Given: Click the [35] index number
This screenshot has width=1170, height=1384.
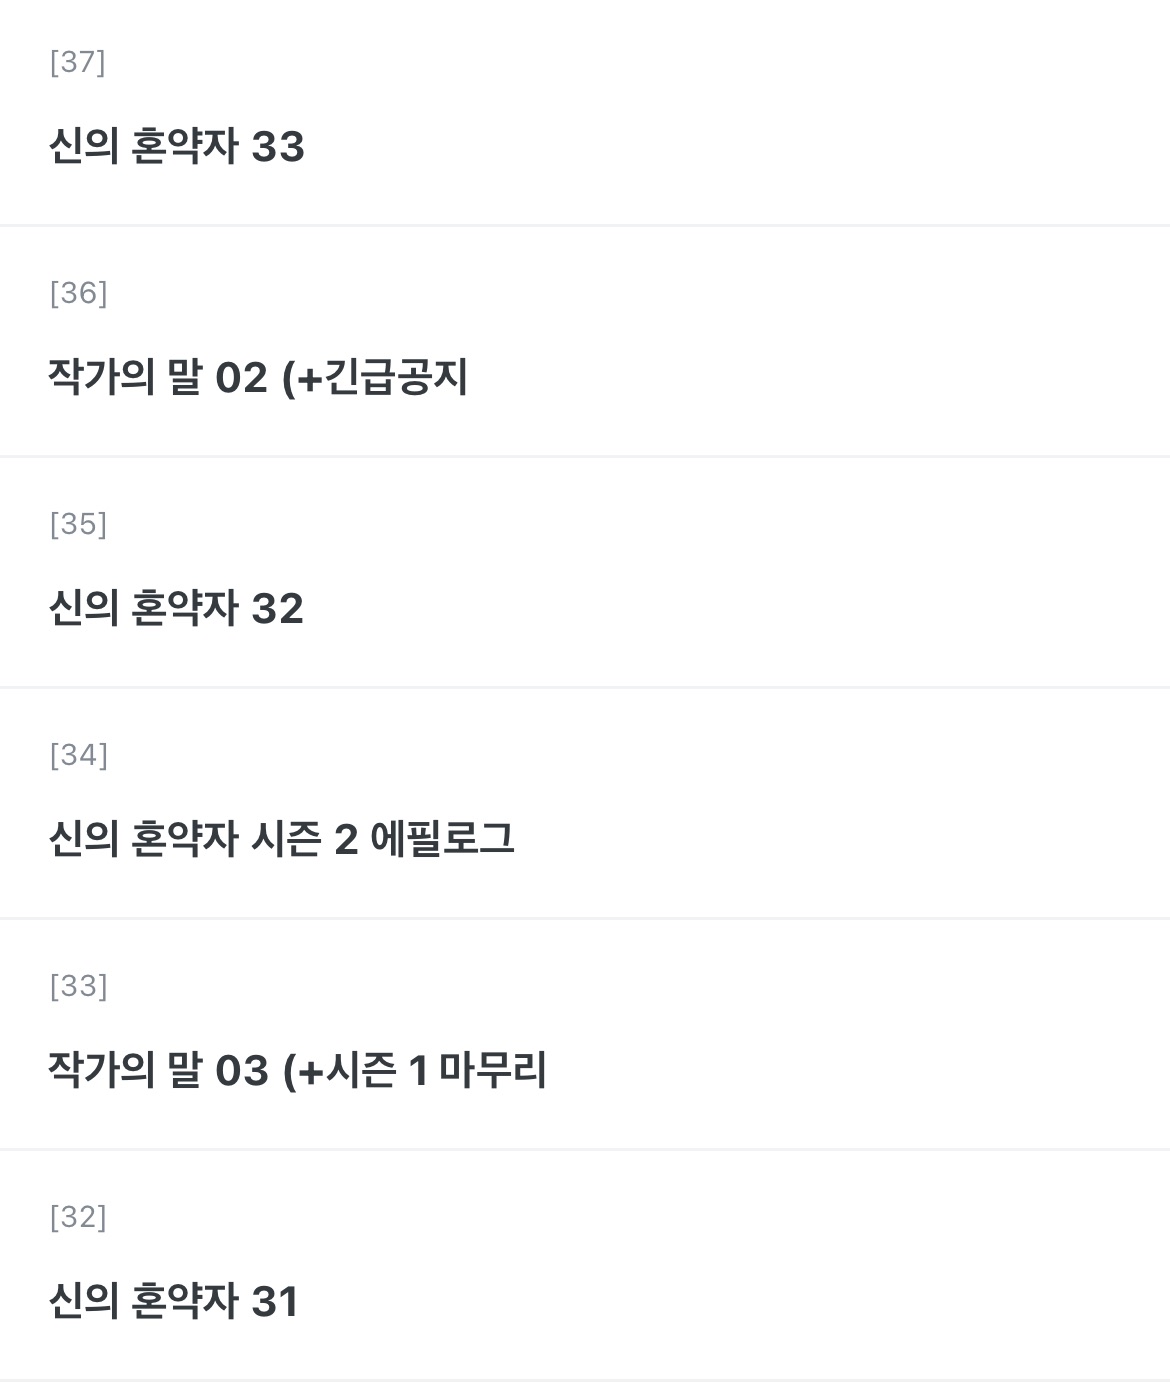Looking at the screenshot, I should [x=78, y=524].
